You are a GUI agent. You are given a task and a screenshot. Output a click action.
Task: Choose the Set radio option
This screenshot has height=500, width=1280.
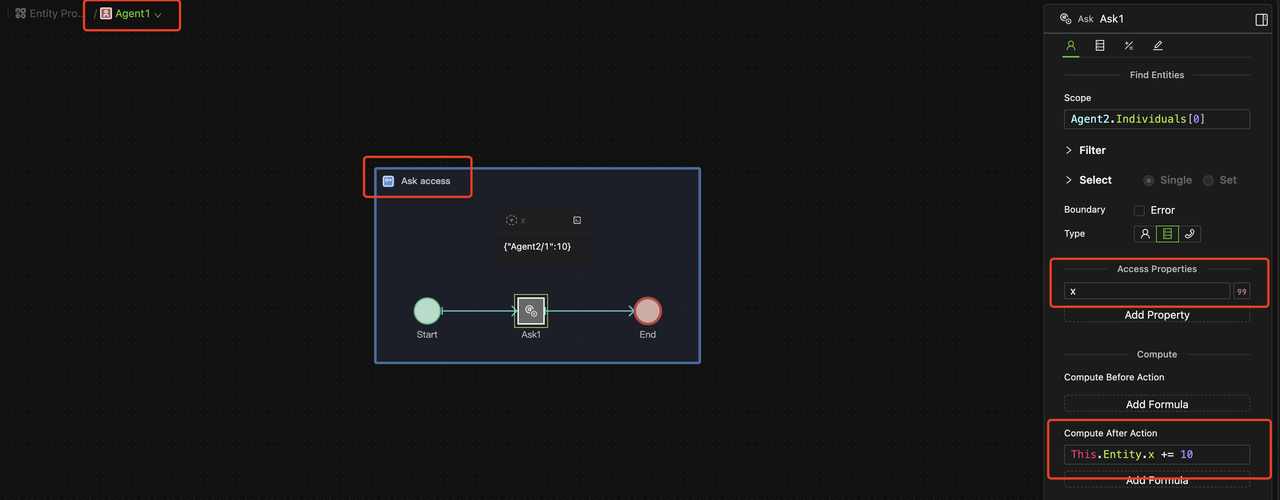[x=1208, y=180]
